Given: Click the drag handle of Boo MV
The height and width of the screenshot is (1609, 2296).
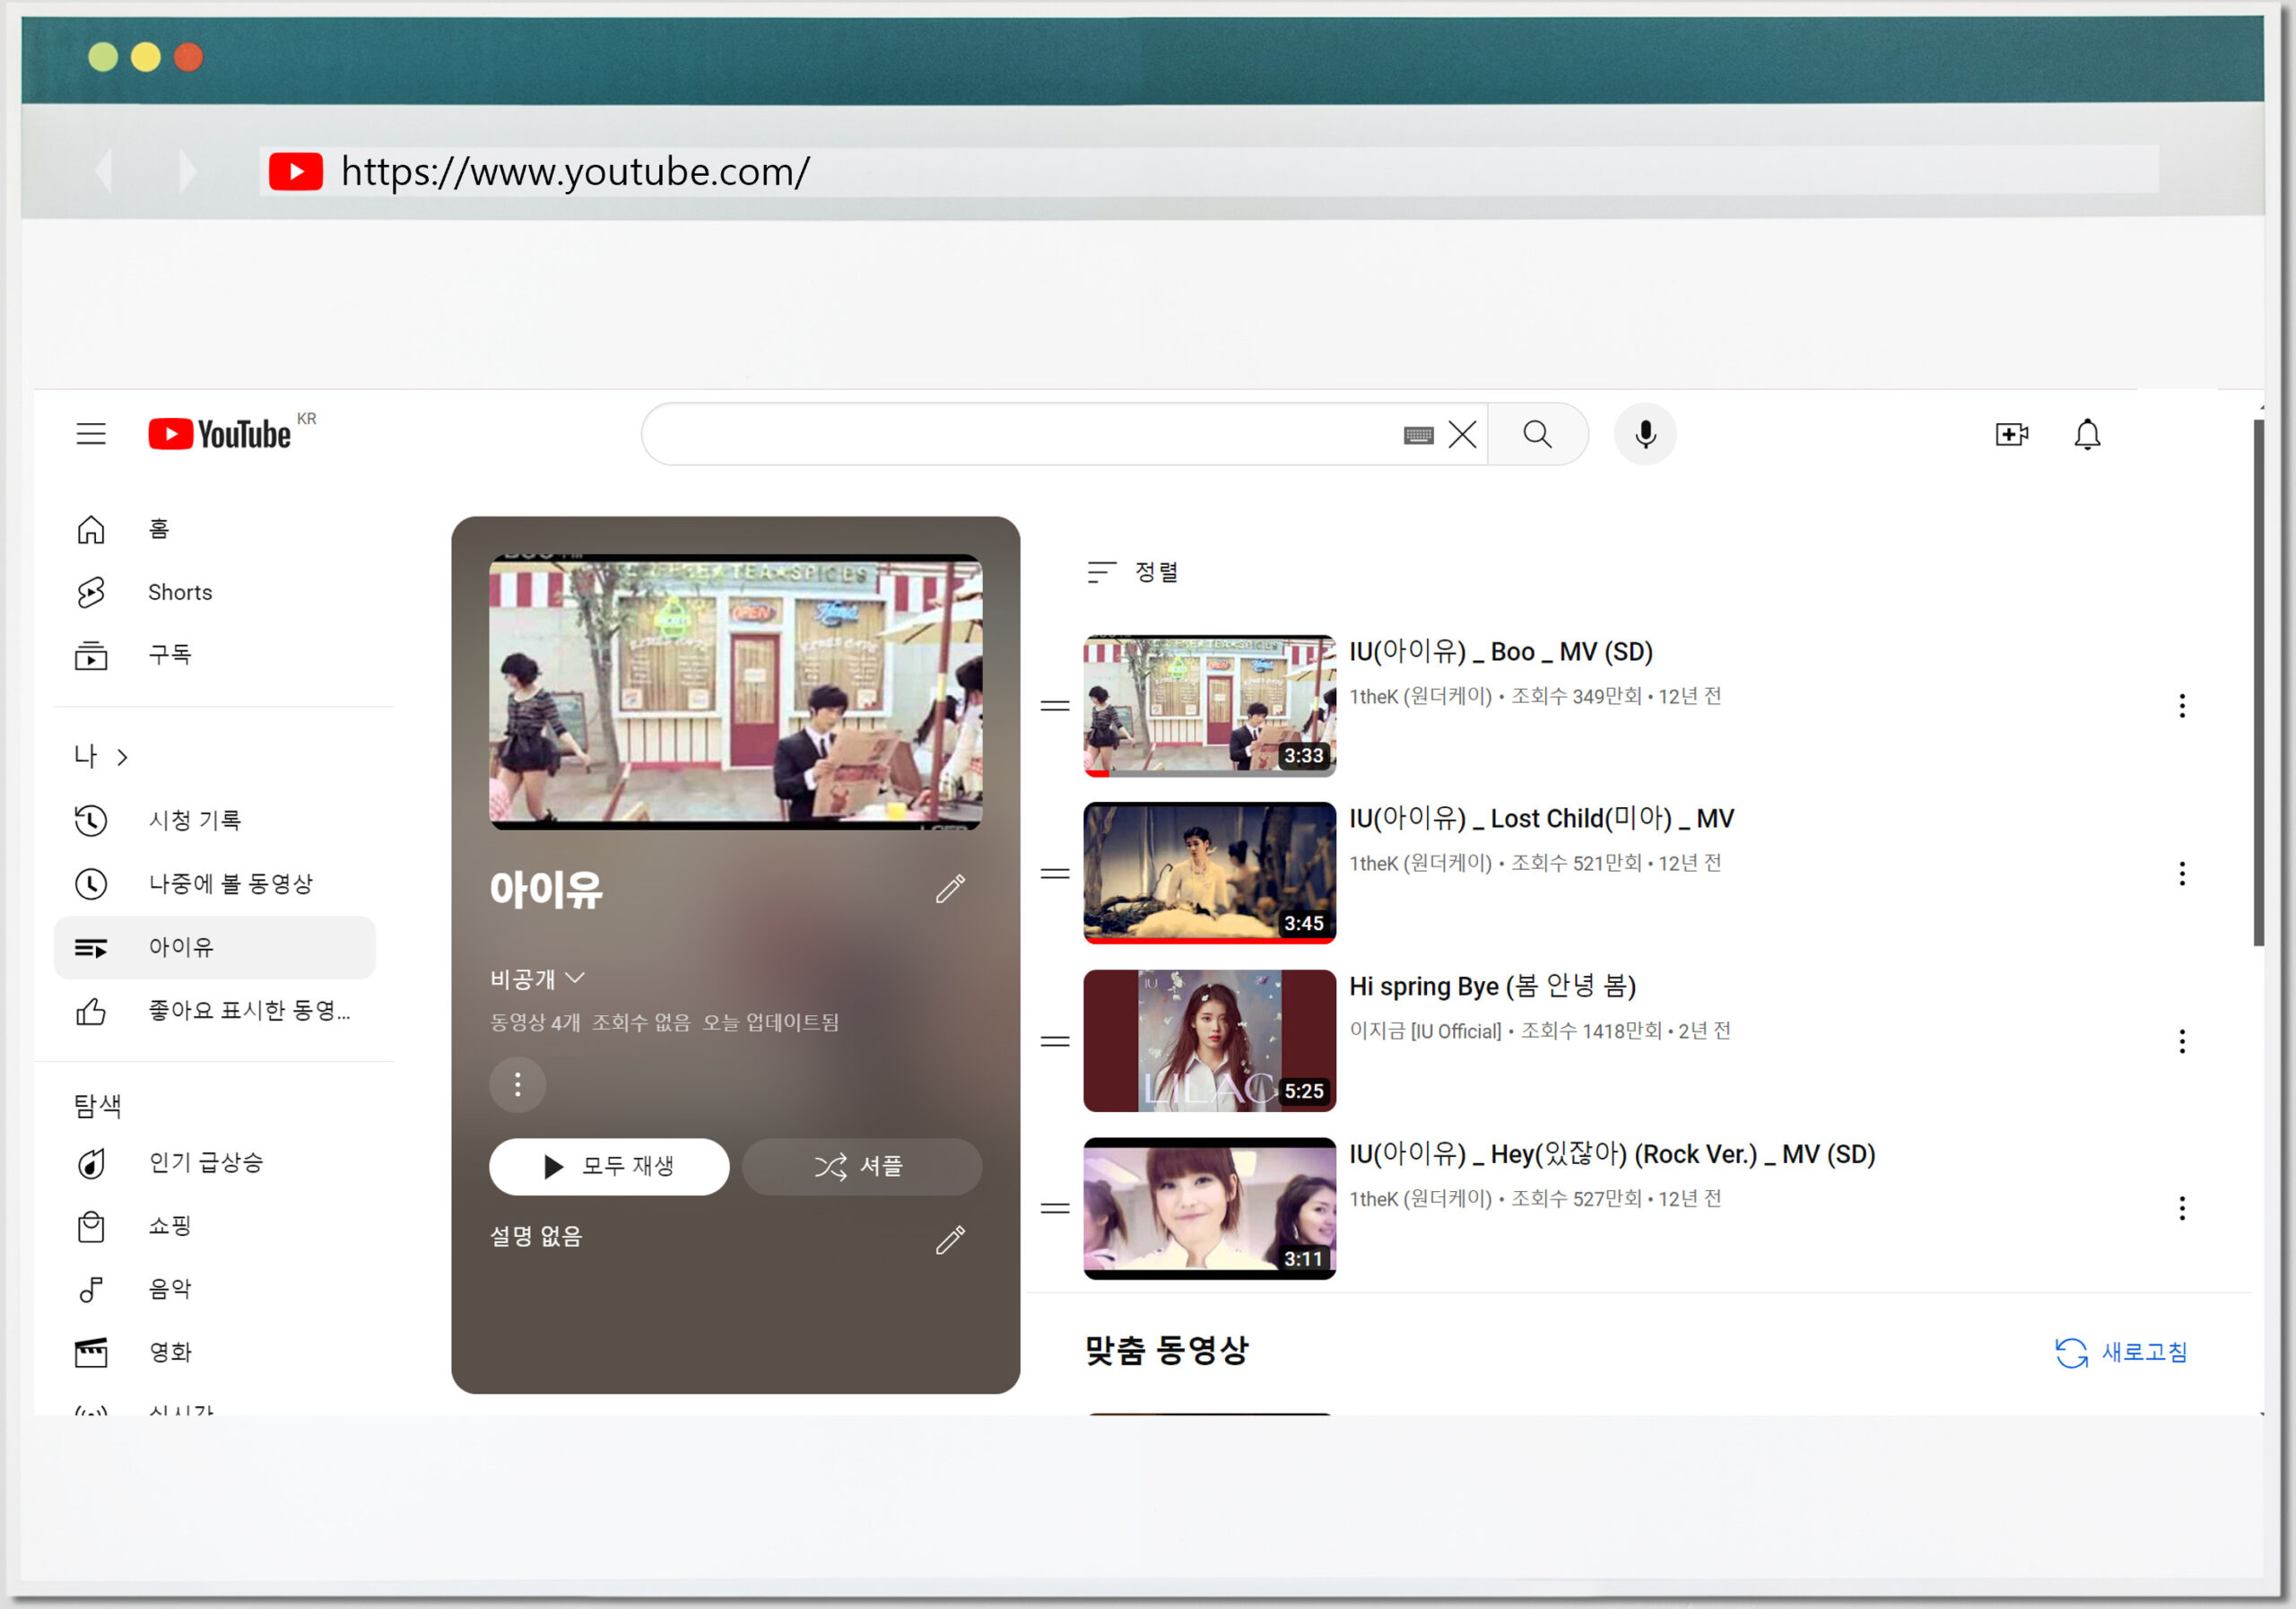Looking at the screenshot, I should click(x=1055, y=706).
